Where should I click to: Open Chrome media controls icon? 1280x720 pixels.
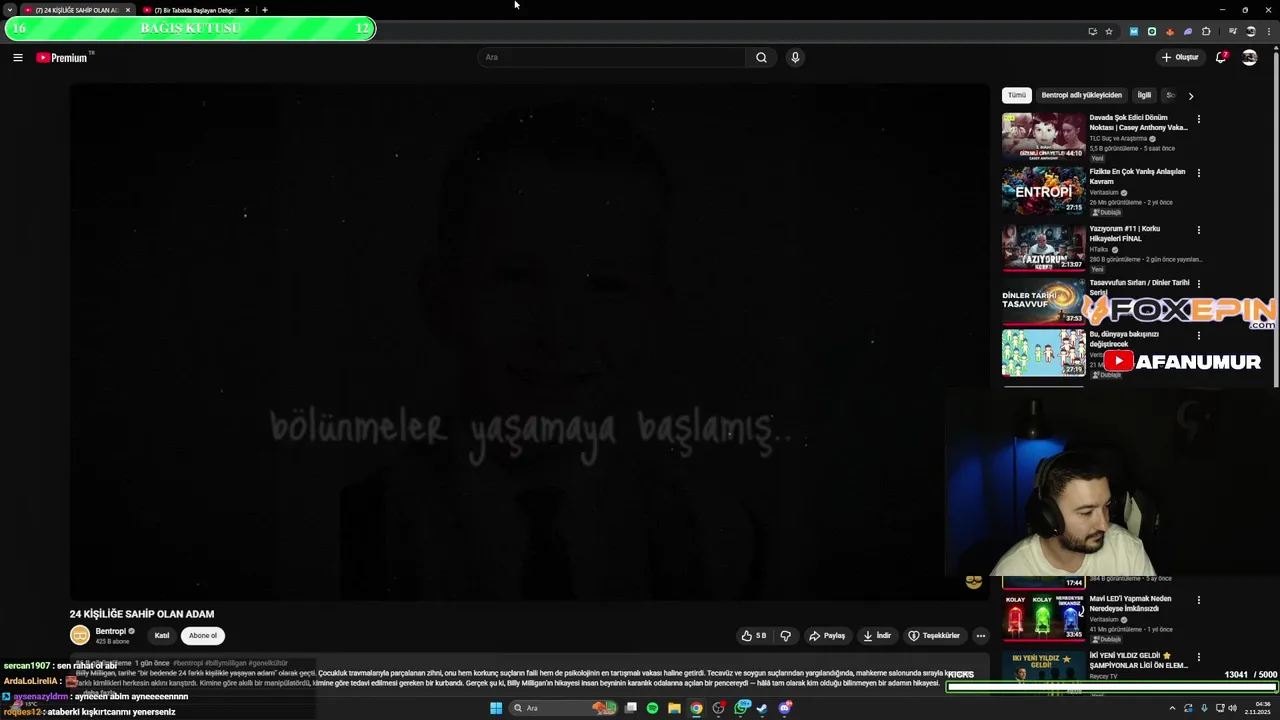click(1231, 31)
